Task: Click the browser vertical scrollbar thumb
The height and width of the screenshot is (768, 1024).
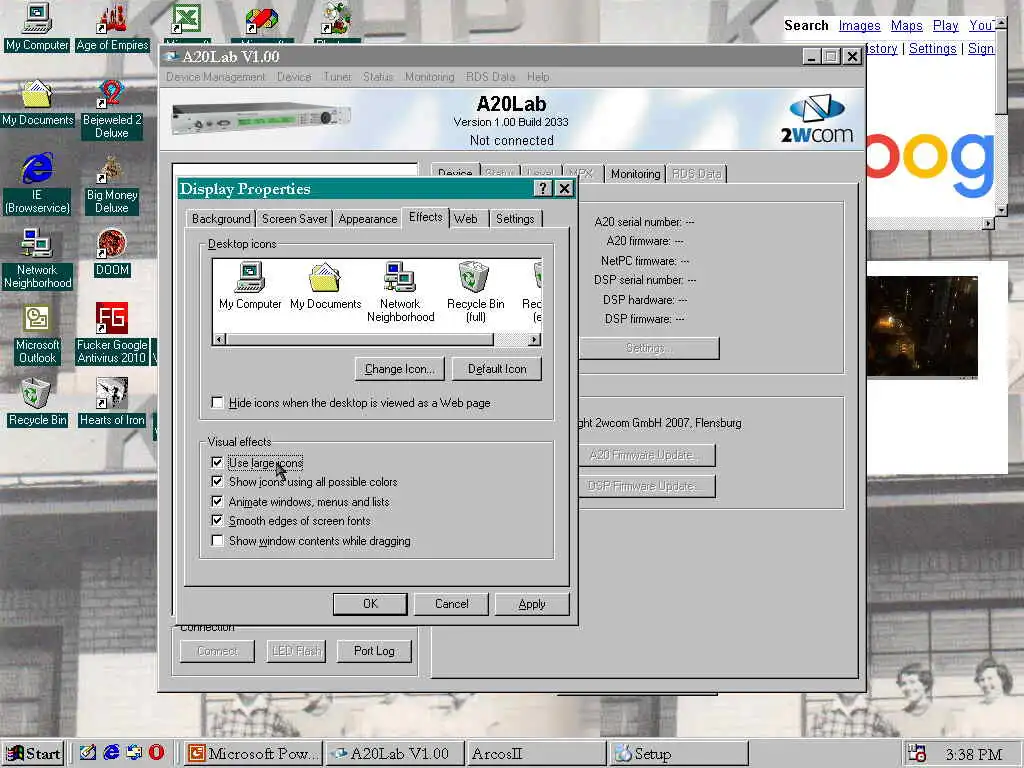Action: pyautogui.click(x=1001, y=71)
